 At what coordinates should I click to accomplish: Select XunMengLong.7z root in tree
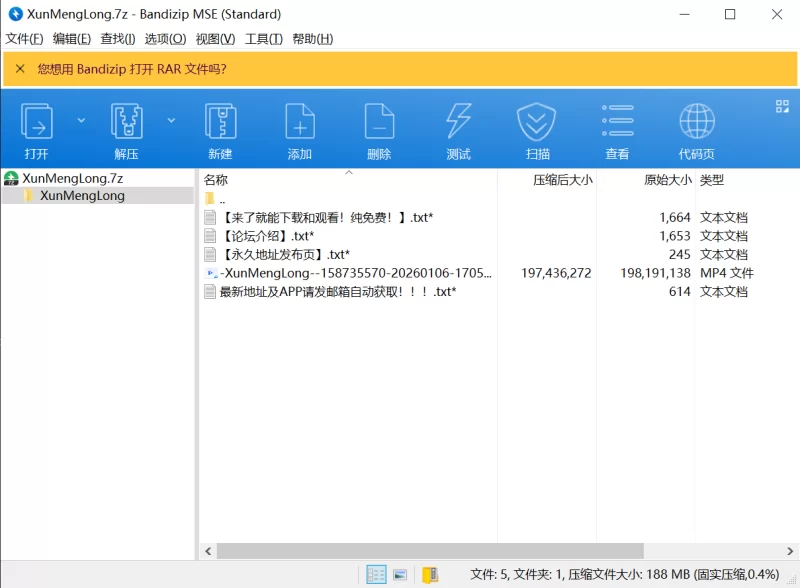tap(72, 178)
